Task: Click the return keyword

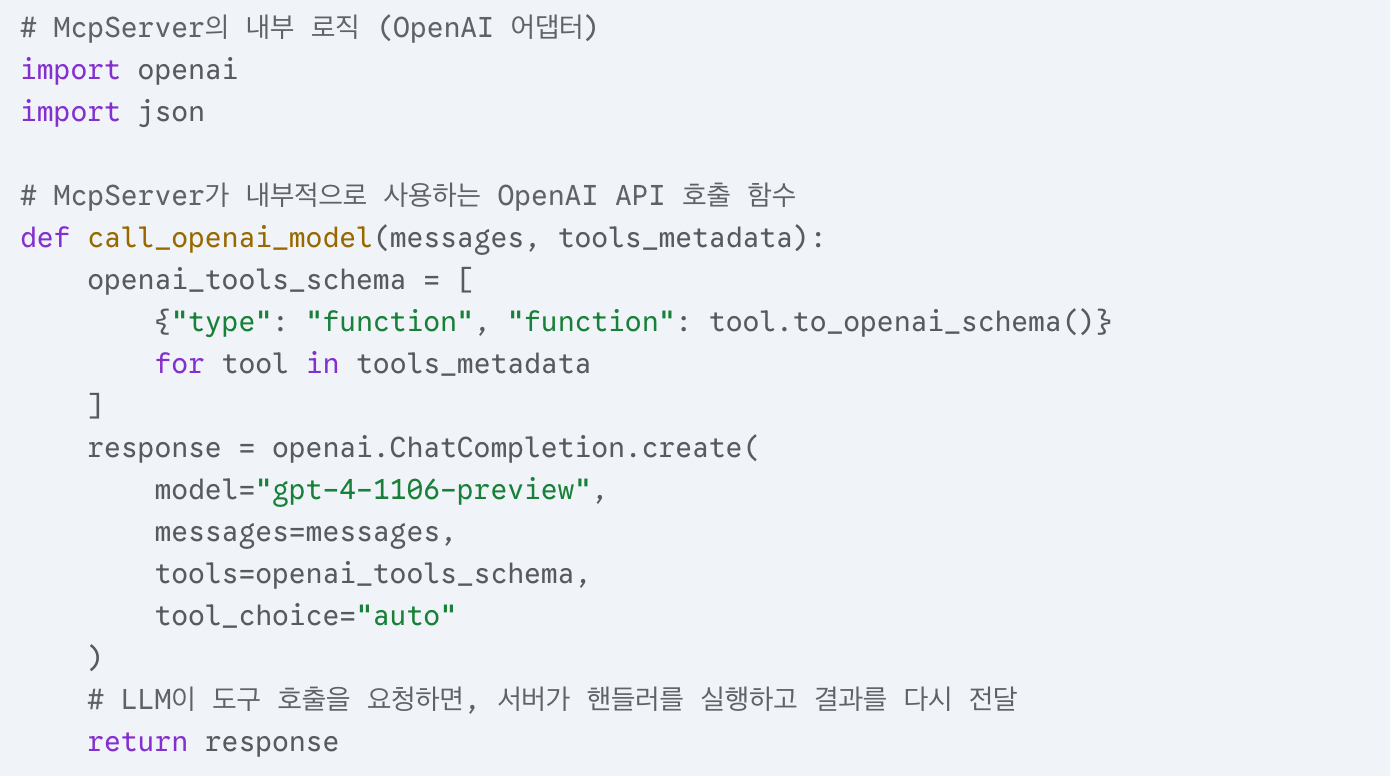Action: point(137,742)
